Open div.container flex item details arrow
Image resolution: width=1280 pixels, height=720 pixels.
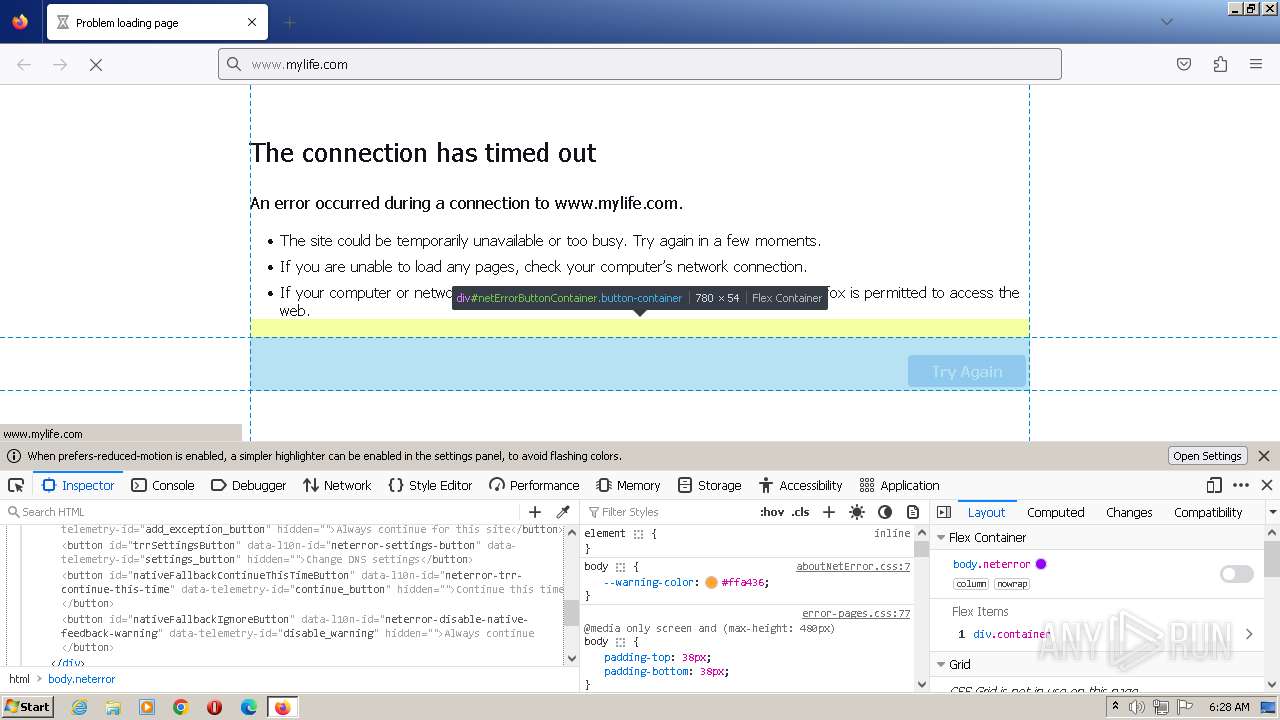[1249, 633]
